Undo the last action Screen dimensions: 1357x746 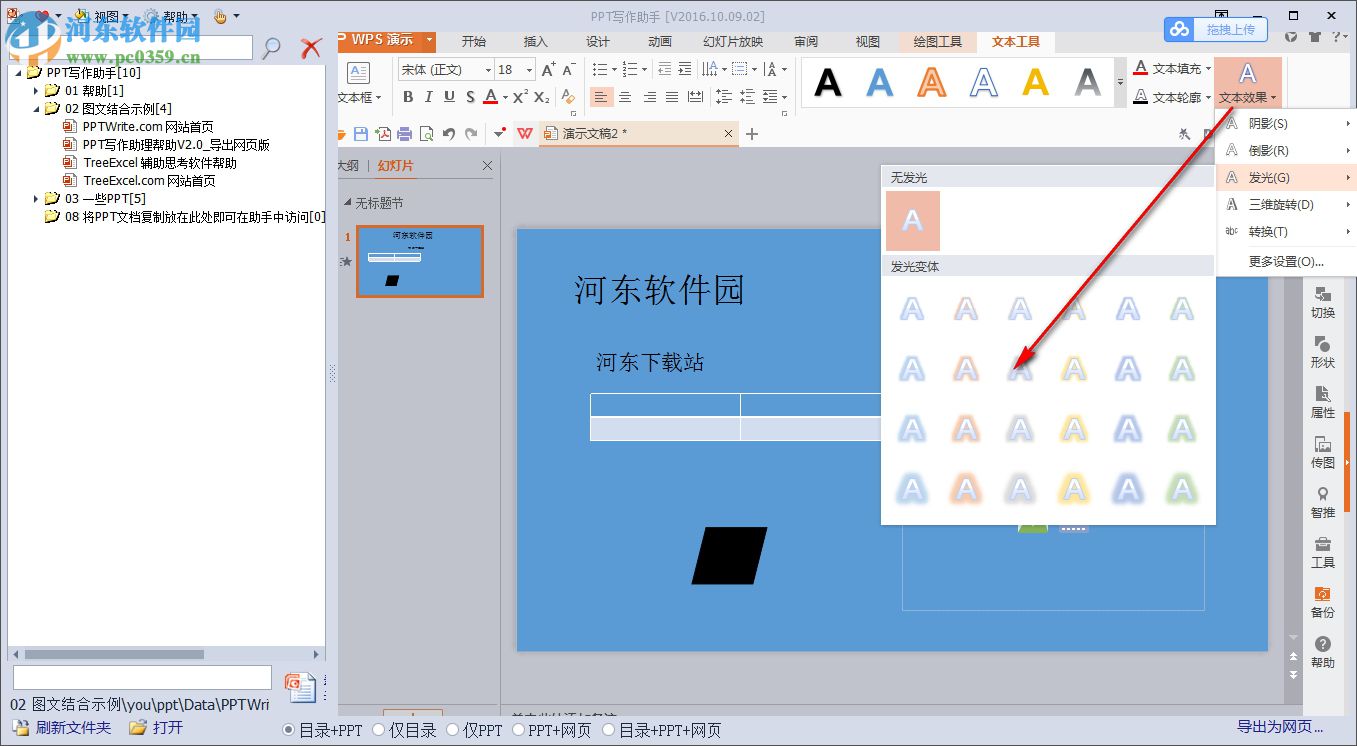pyautogui.click(x=449, y=134)
